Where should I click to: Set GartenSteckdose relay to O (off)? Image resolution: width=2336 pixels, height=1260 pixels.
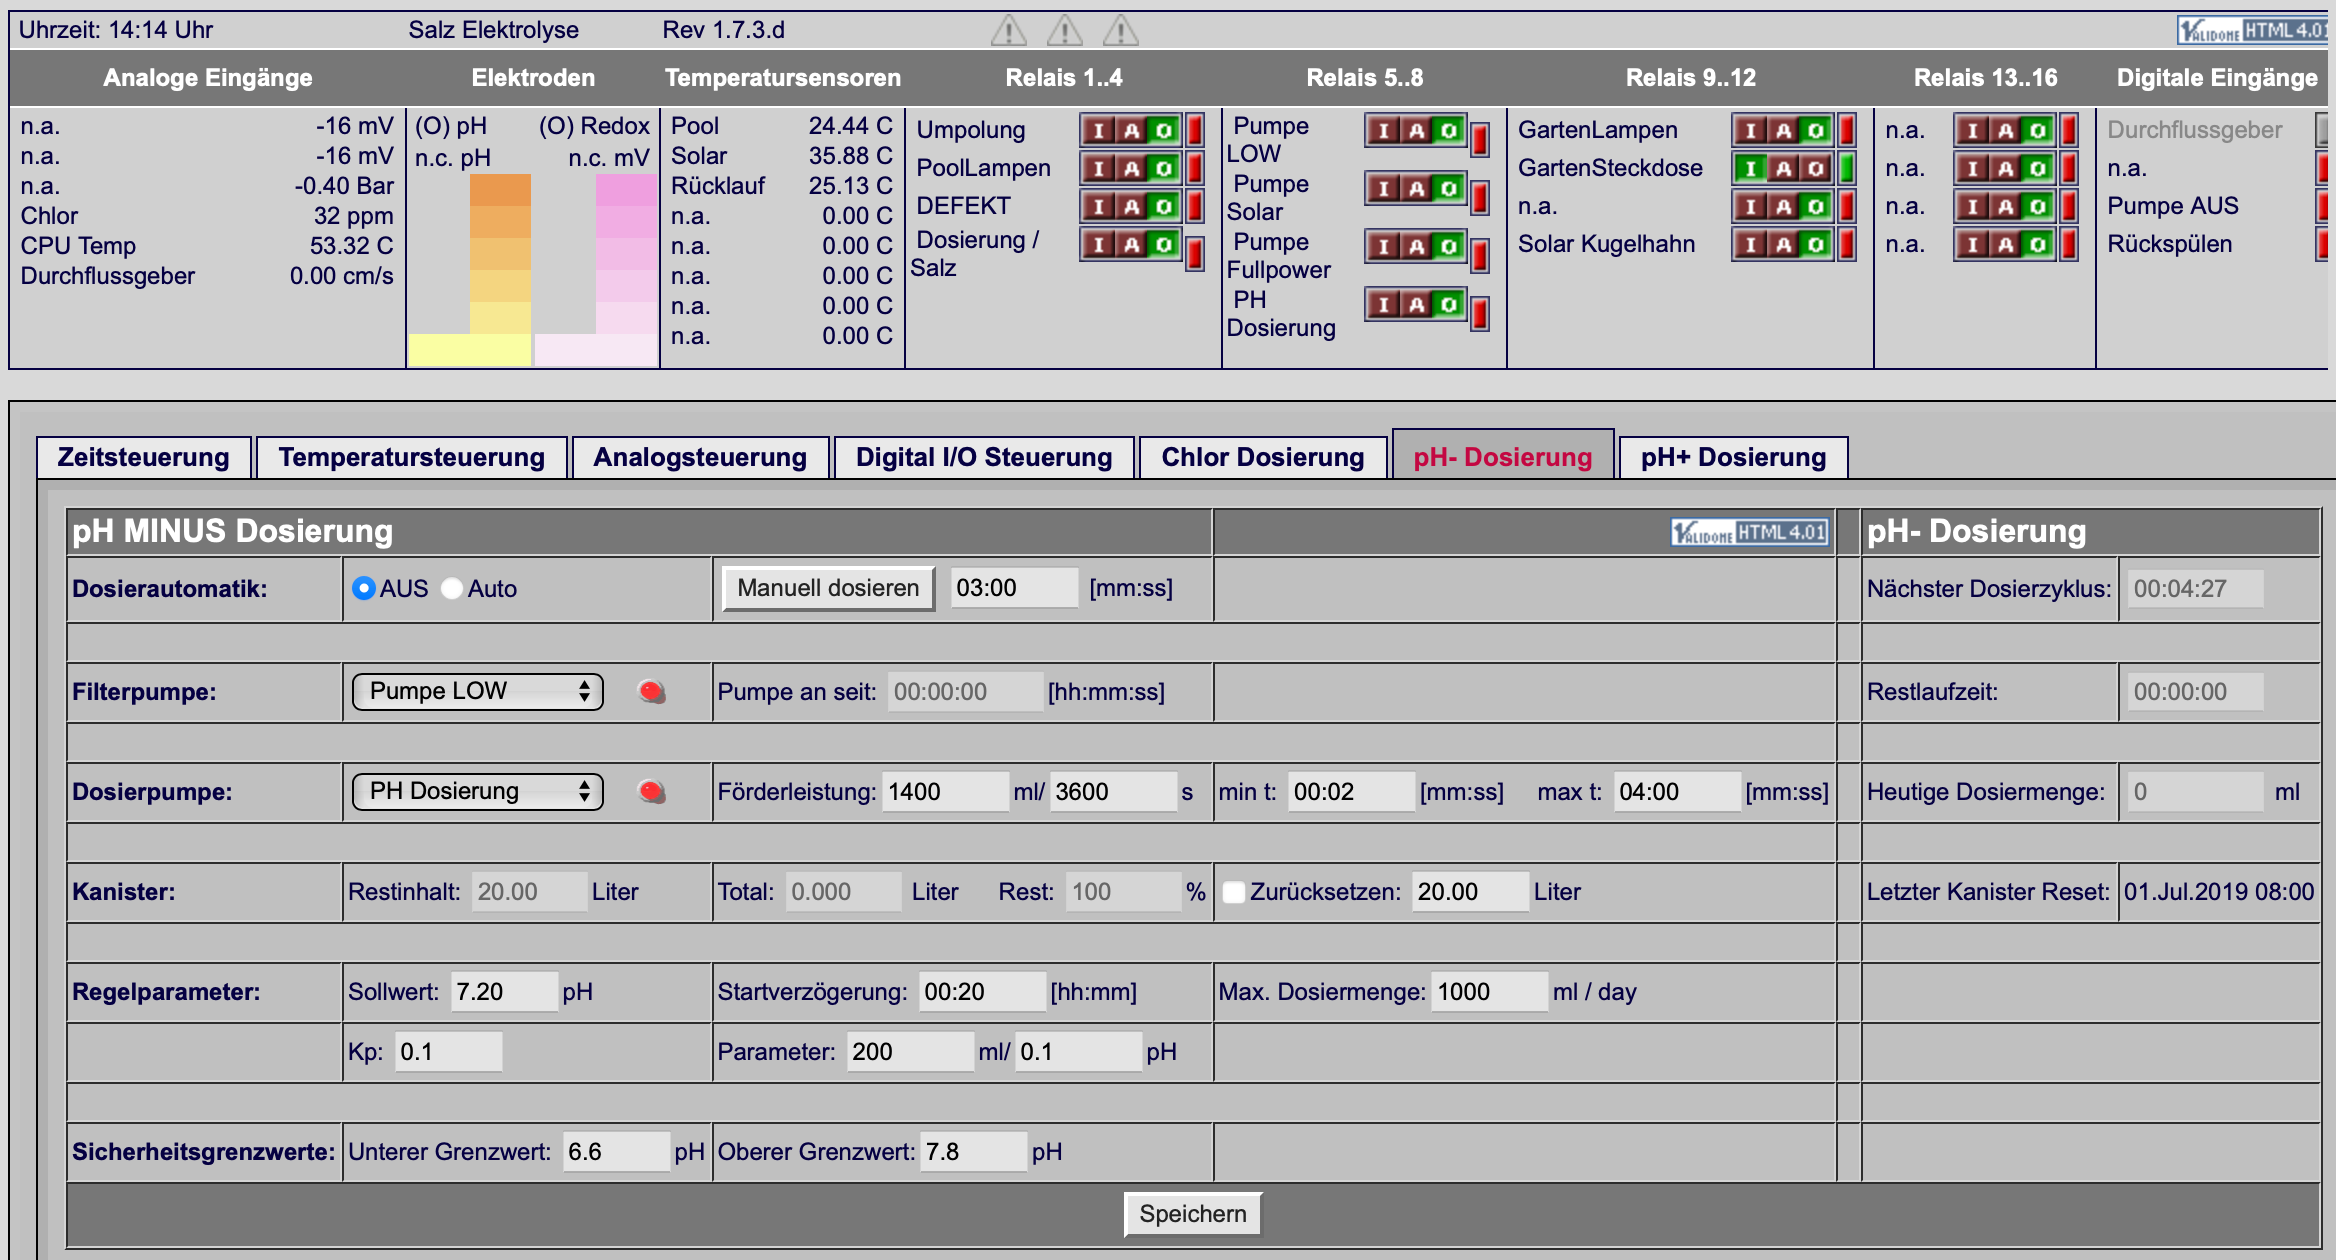click(1816, 168)
